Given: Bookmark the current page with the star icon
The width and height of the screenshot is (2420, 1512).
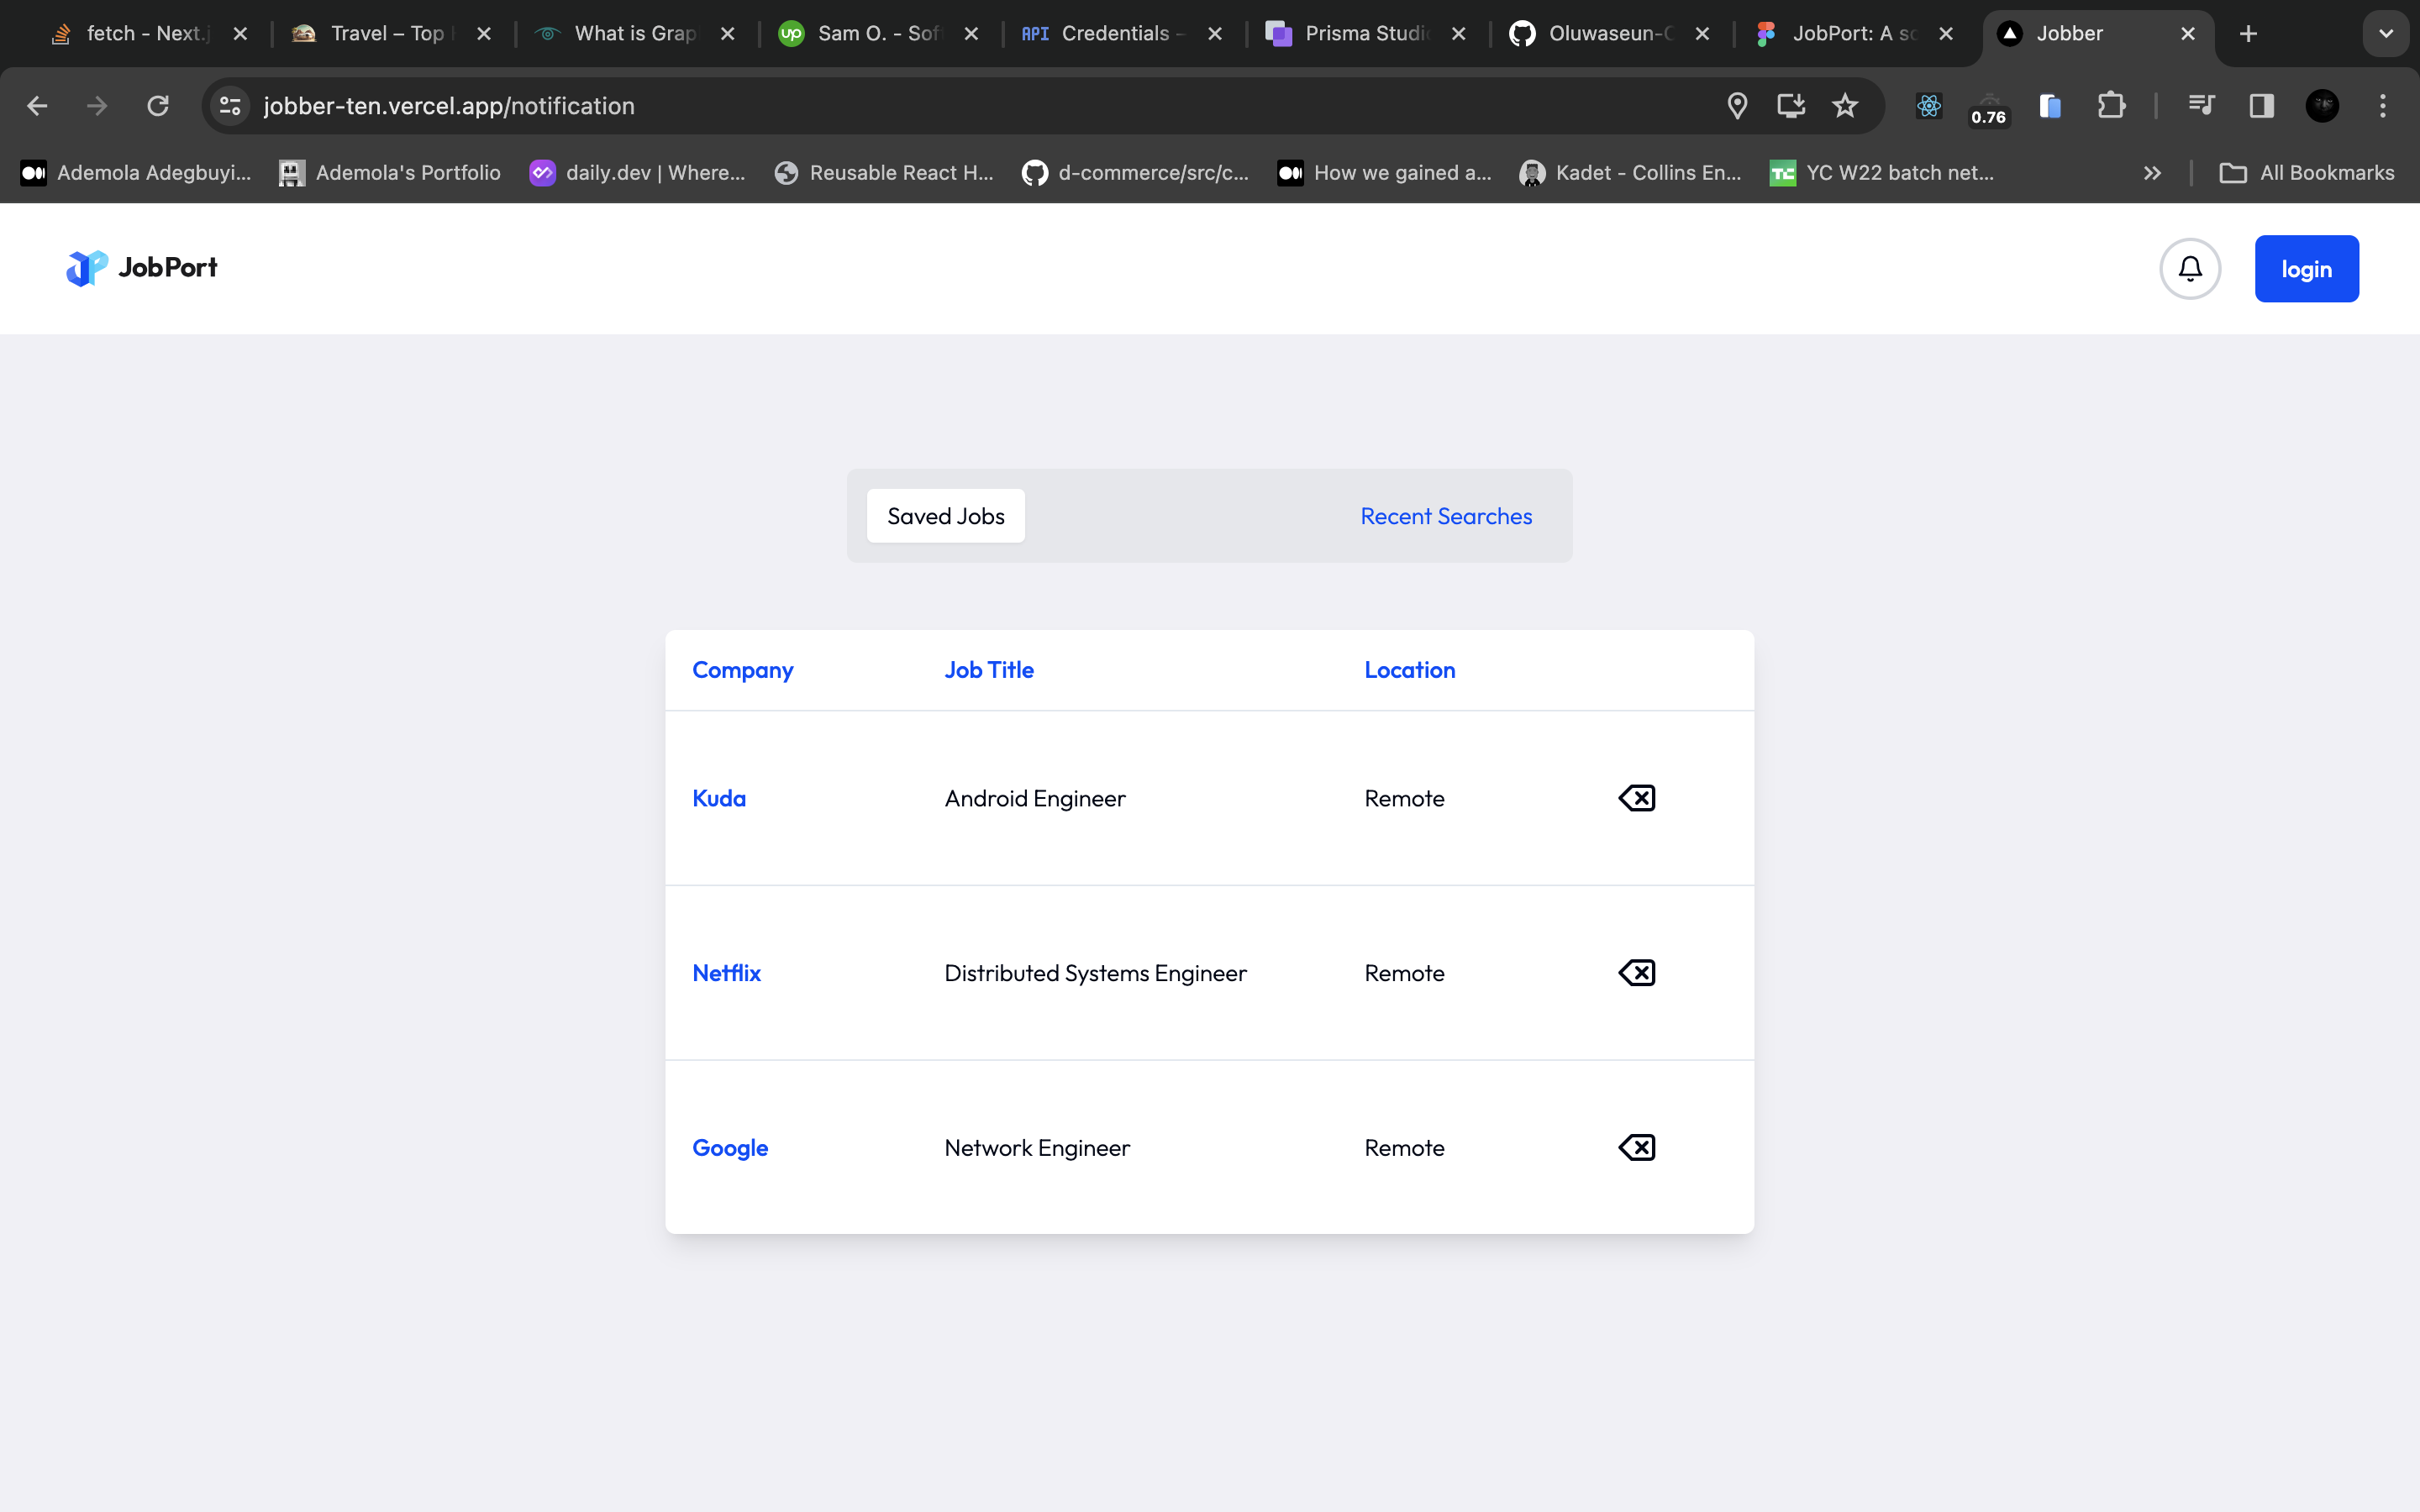Looking at the screenshot, I should click(1845, 106).
